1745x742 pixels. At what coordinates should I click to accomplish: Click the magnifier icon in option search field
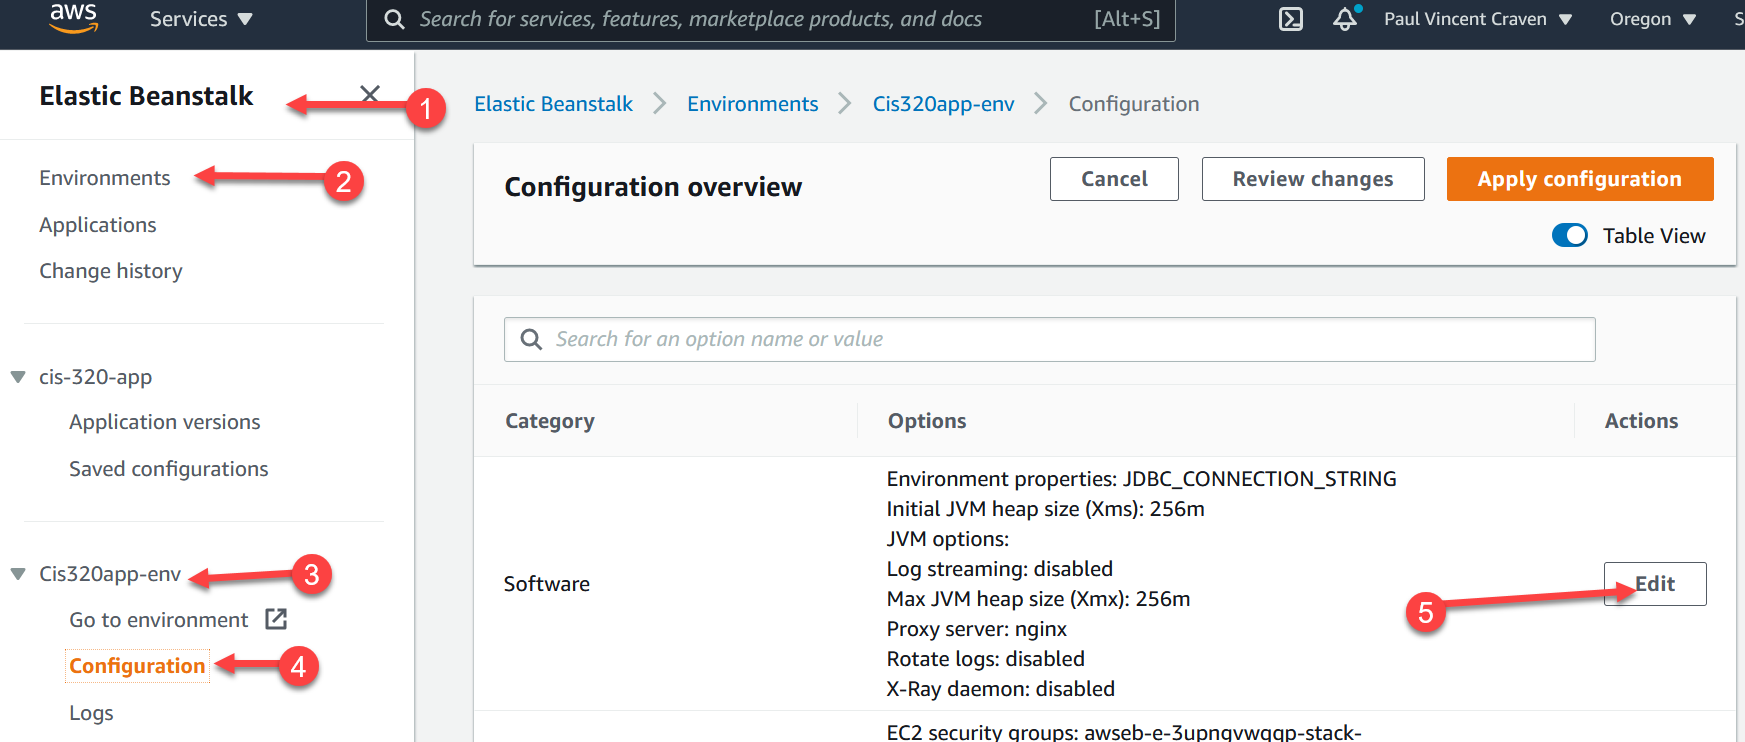[x=531, y=340]
